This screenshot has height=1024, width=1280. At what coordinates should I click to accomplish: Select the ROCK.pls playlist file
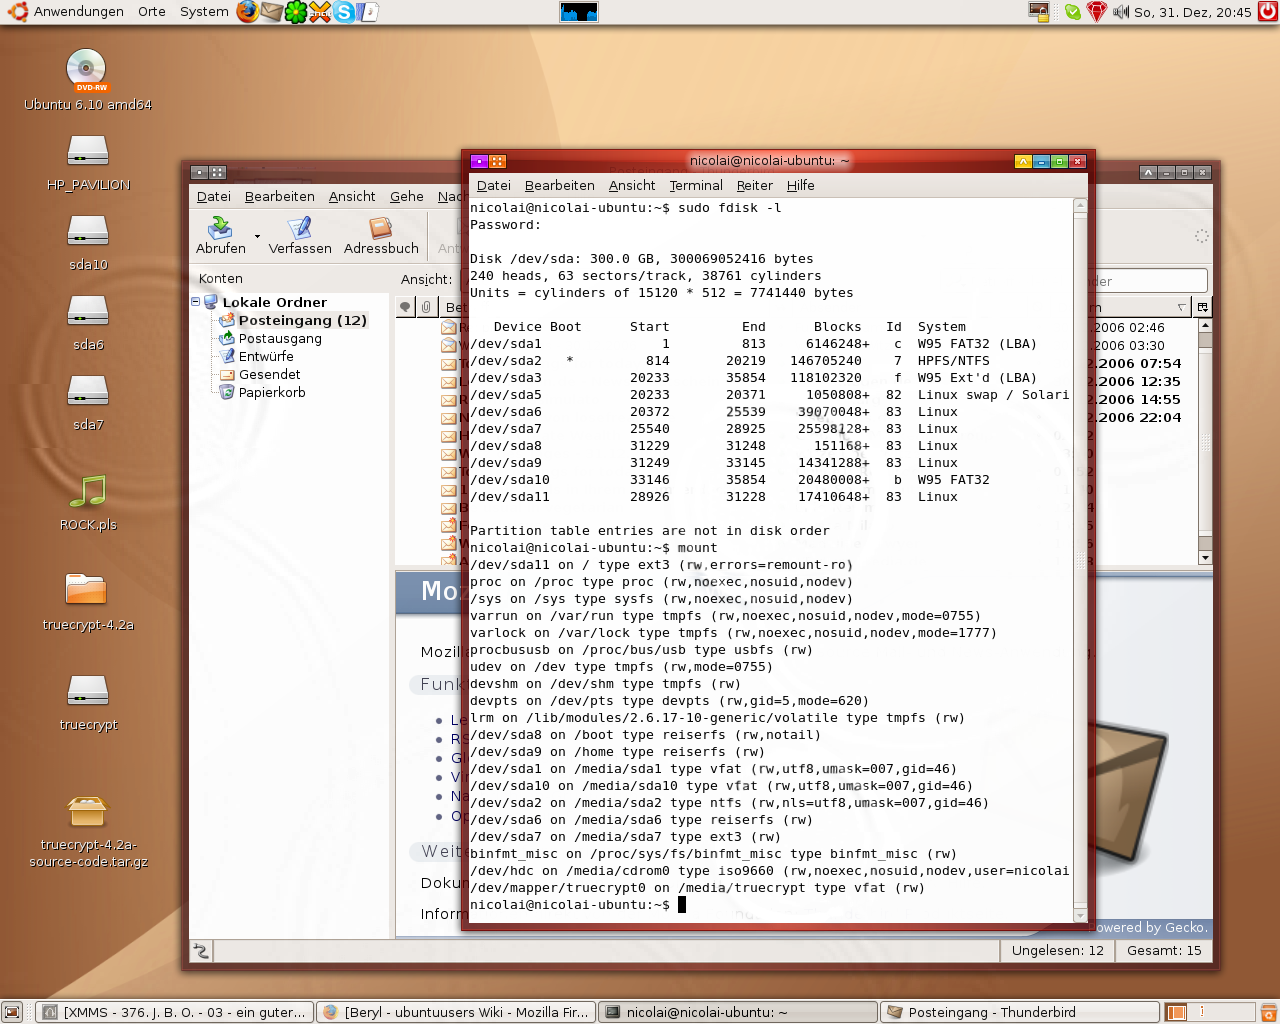pos(88,502)
